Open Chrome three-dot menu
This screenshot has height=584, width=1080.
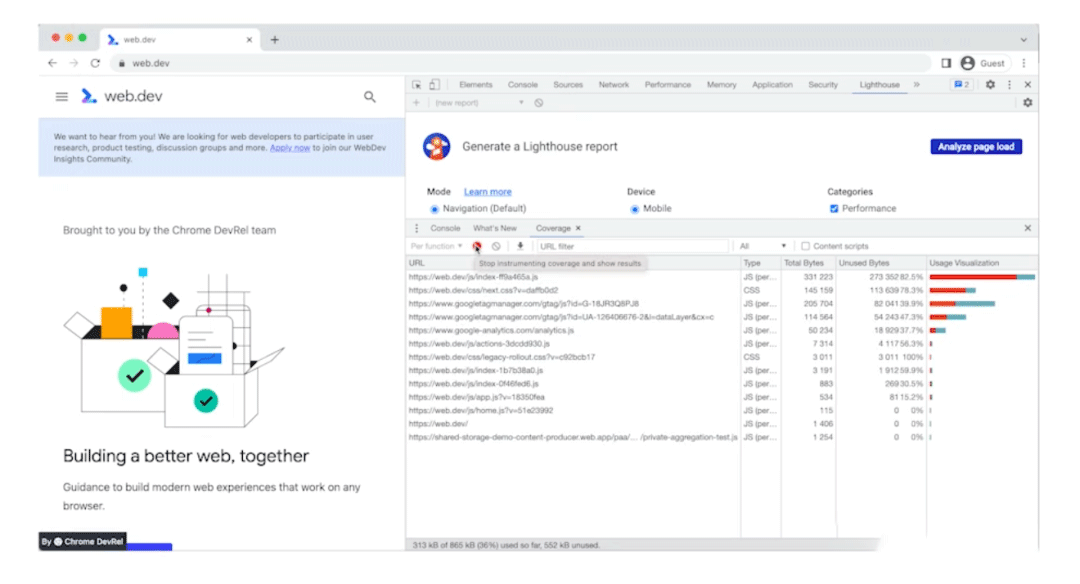tap(1024, 63)
